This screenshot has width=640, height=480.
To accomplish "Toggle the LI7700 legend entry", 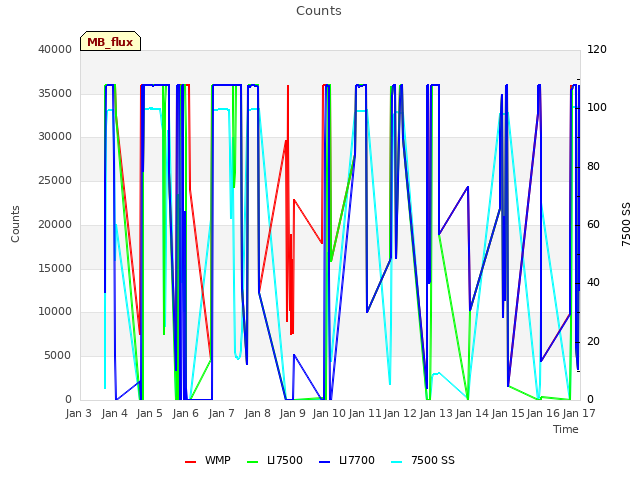I will 347,460.
